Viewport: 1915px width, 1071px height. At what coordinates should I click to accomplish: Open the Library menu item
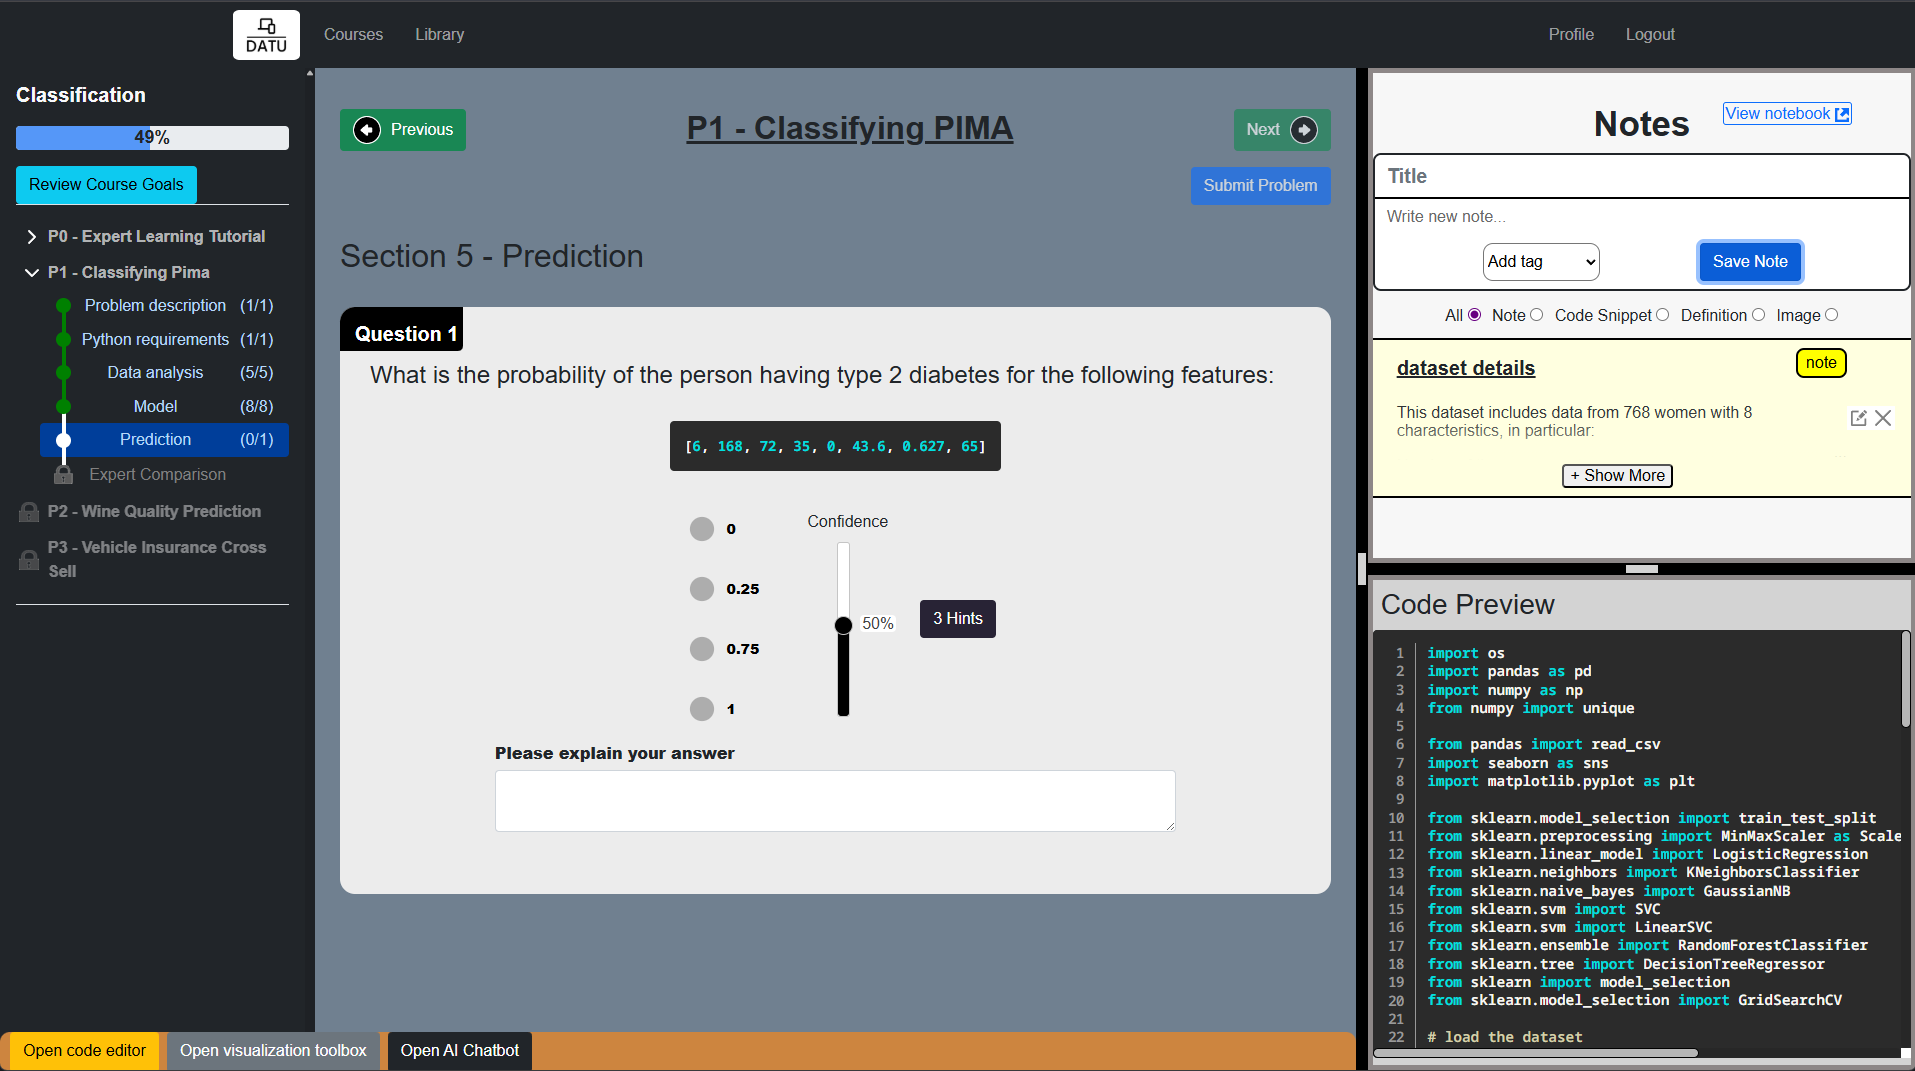[x=439, y=34]
